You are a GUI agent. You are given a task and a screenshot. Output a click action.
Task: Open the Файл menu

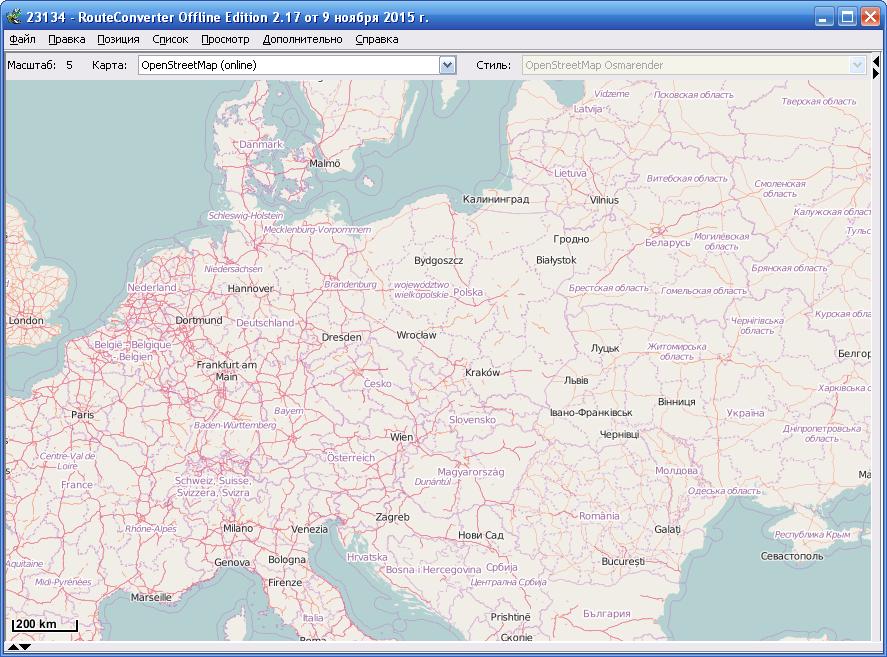pos(23,40)
